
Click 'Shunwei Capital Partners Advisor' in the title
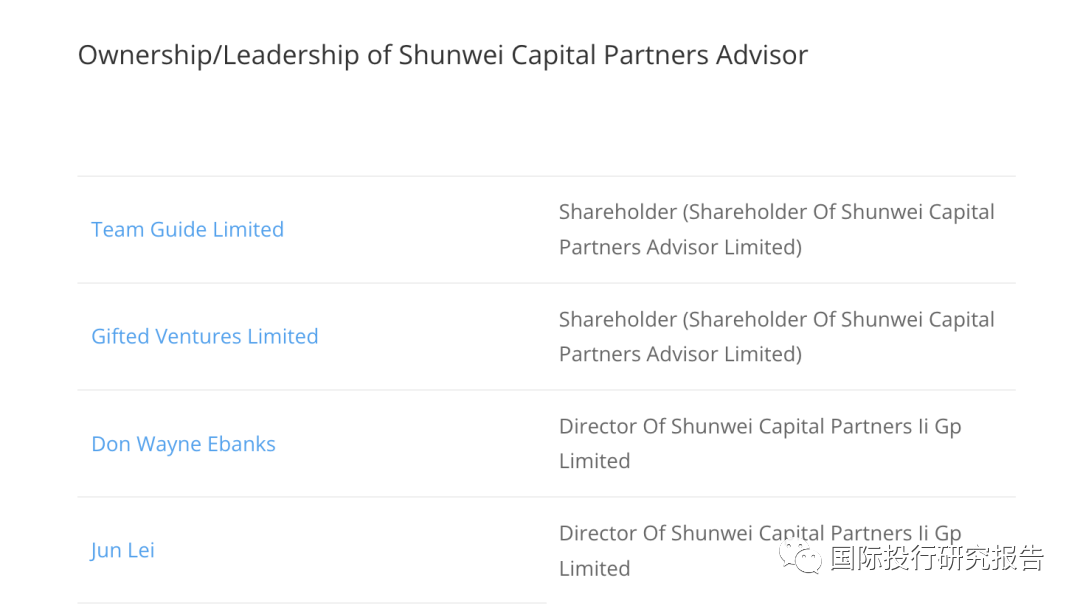[603, 55]
